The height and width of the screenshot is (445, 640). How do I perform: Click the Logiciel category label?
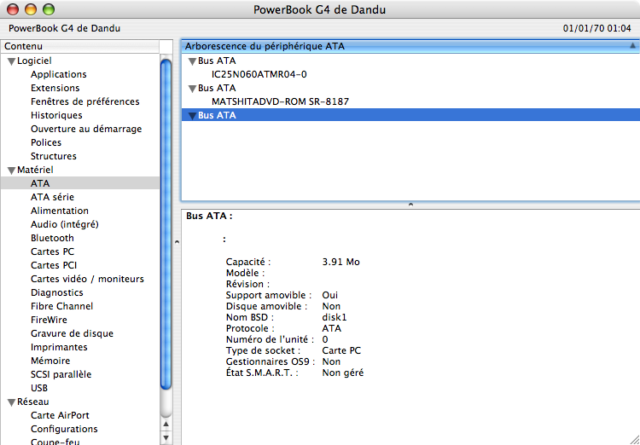pyautogui.click(x=34, y=61)
